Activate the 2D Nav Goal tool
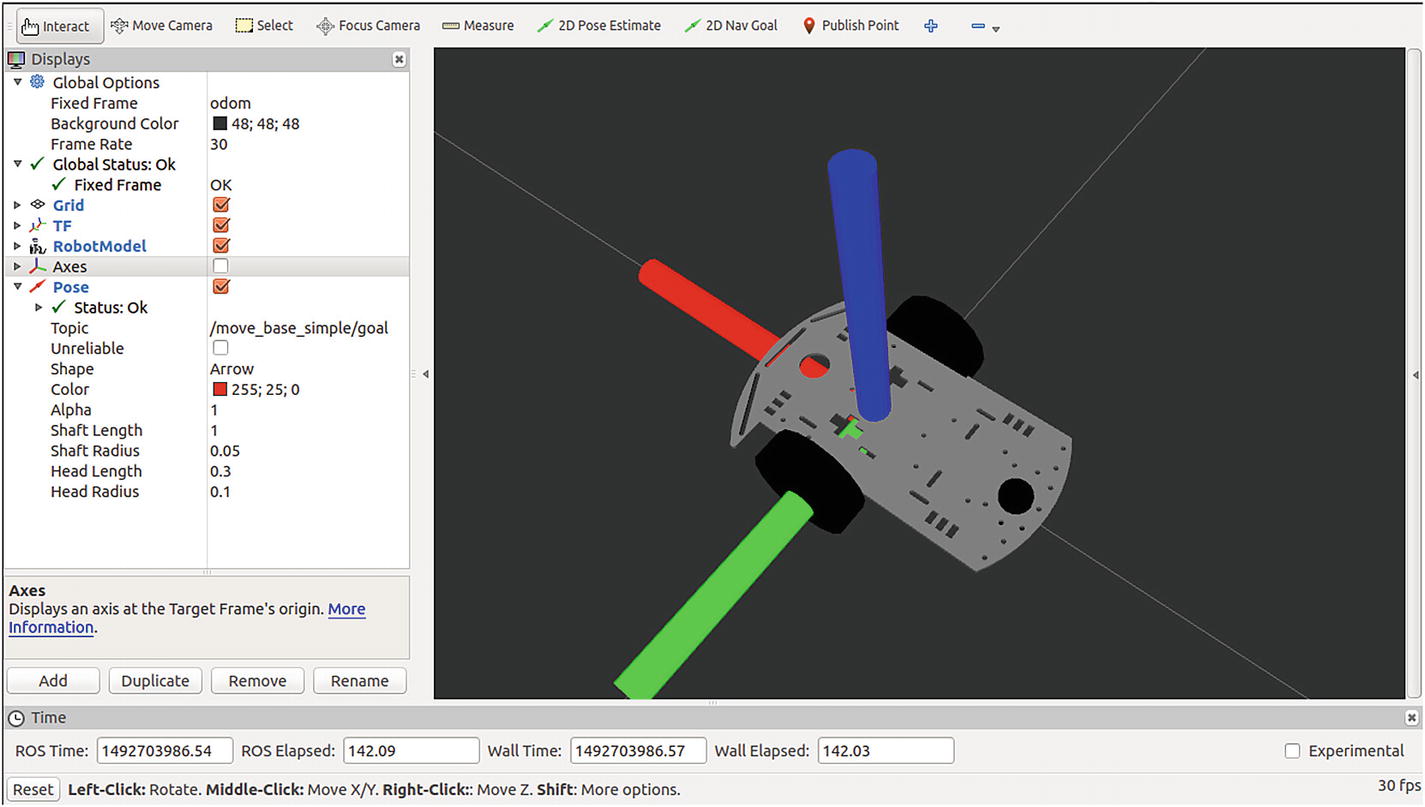The image size is (1425, 807). coord(730,26)
